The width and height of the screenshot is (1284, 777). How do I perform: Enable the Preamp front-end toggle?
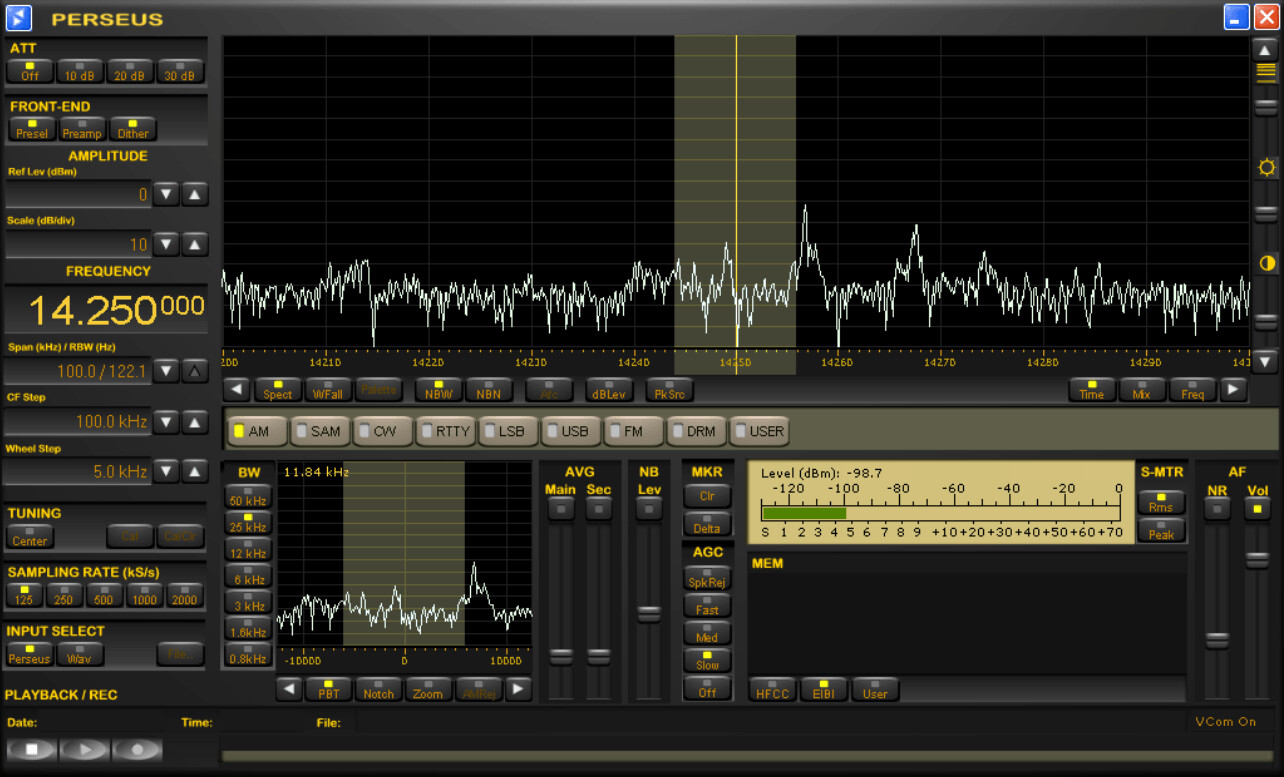[x=82, y=129]
